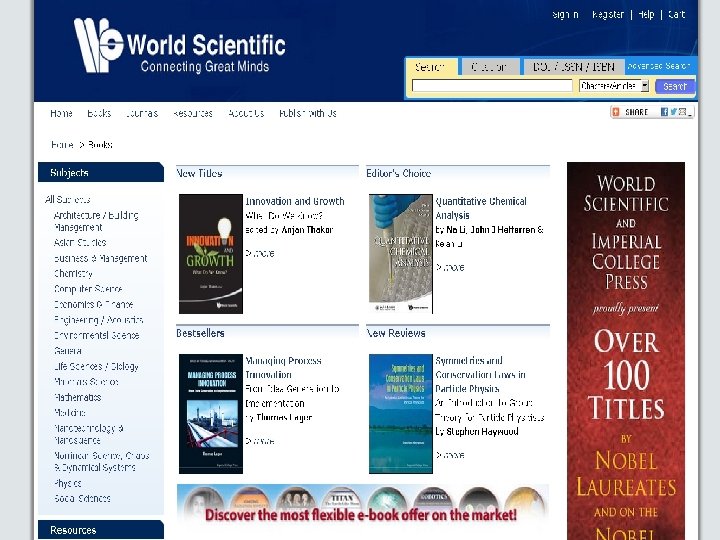Select Nanotechnology & Nanoscience subject
Screen dimensions: 720x540
89,434
